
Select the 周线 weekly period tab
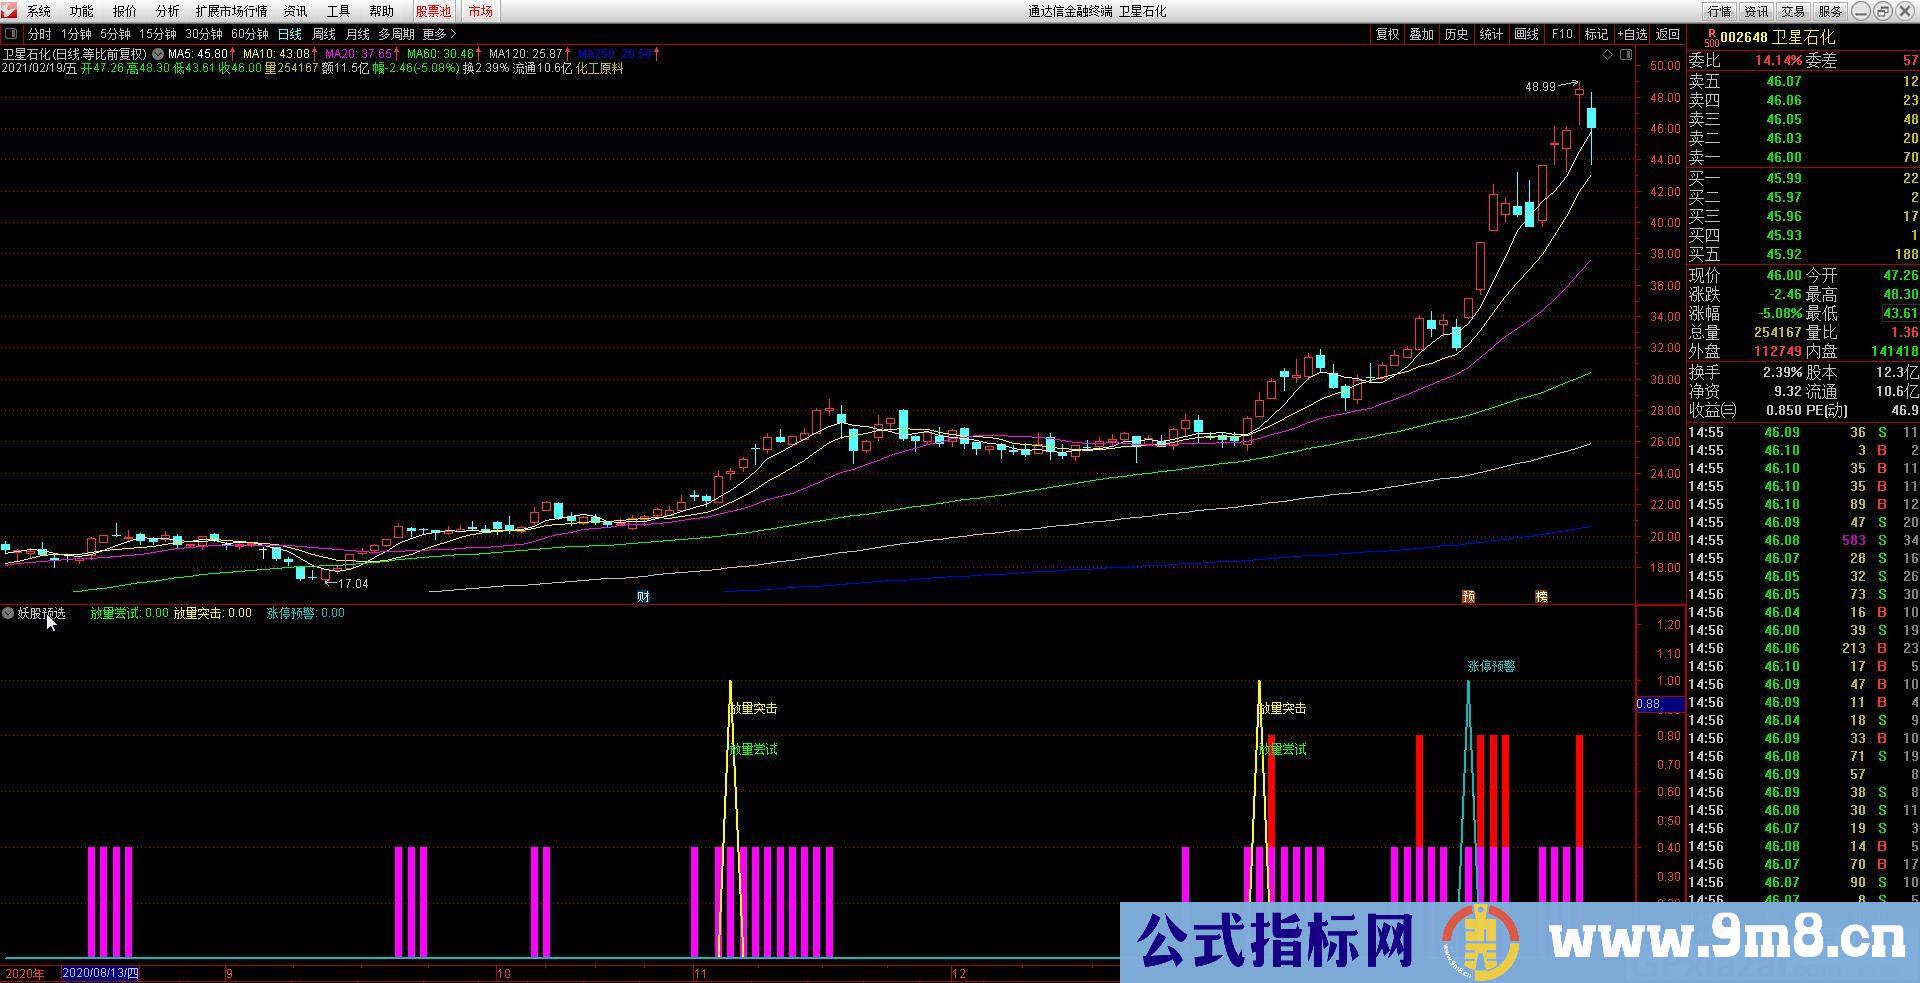tap(323, 34)
